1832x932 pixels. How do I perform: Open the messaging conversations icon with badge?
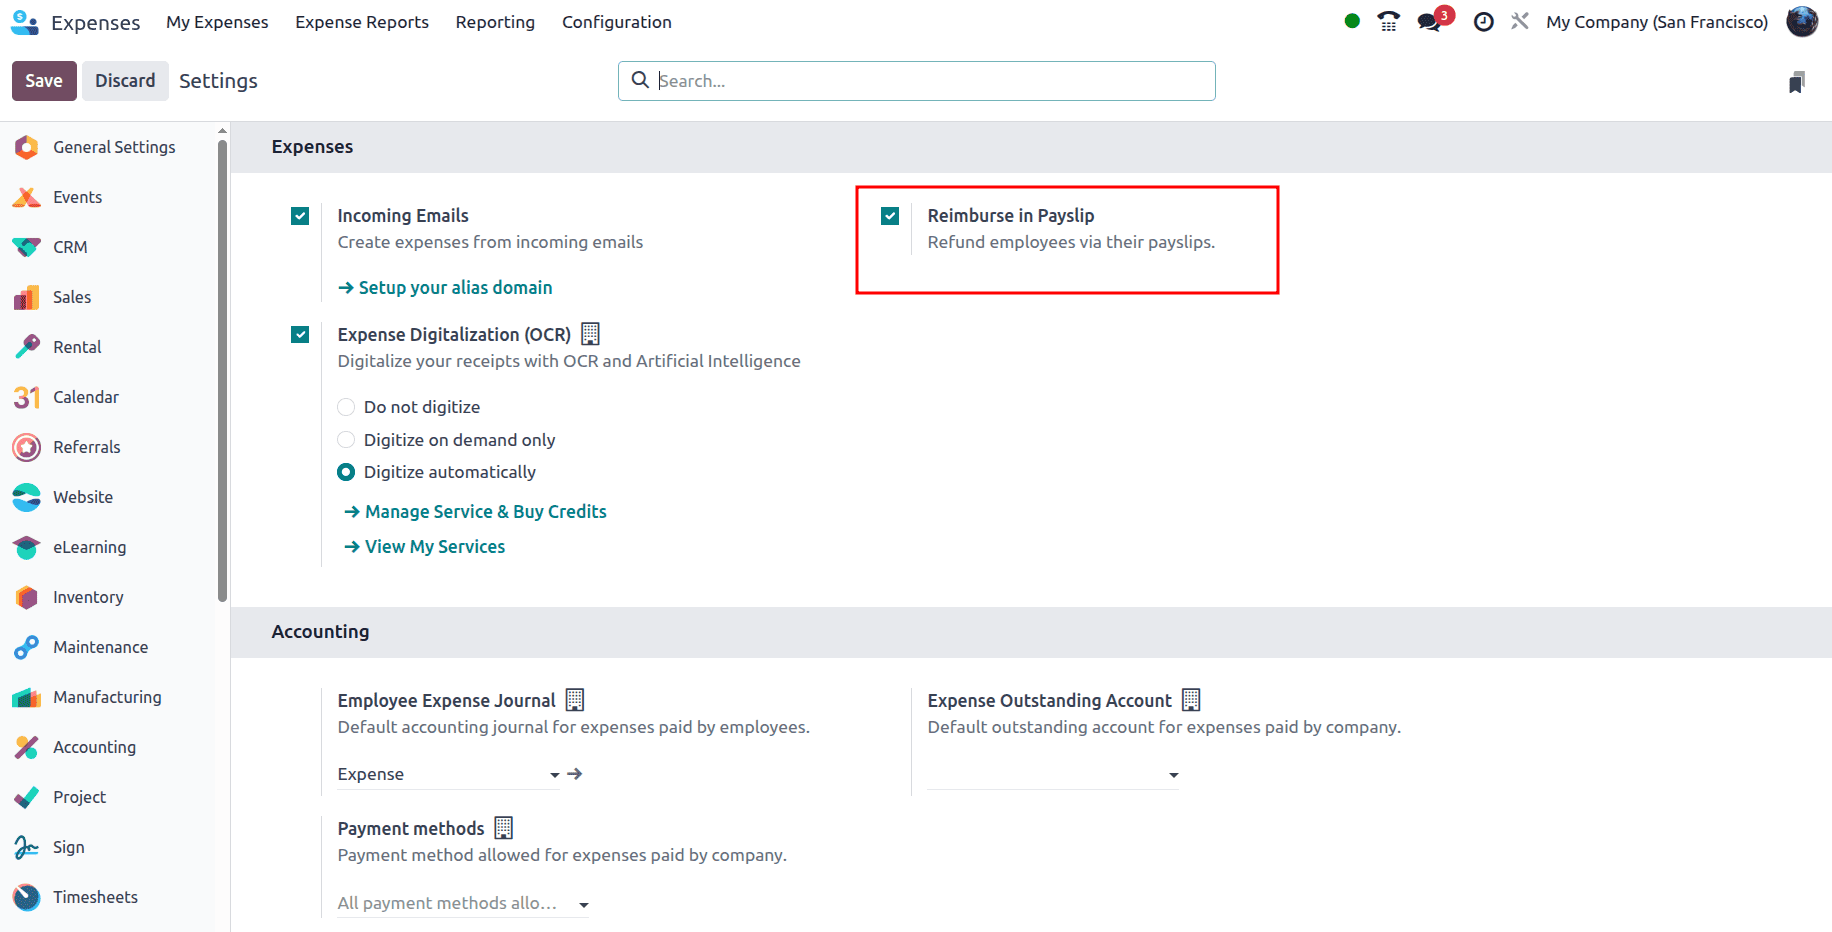click(1429, 20)
